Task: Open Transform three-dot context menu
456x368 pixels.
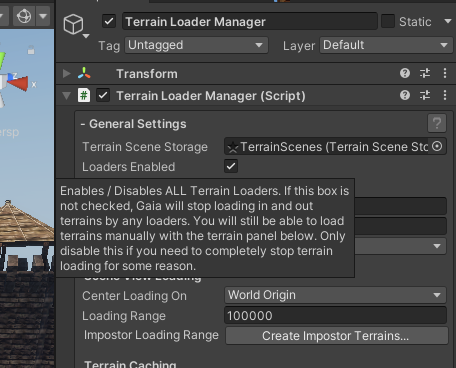Action: 445,73
